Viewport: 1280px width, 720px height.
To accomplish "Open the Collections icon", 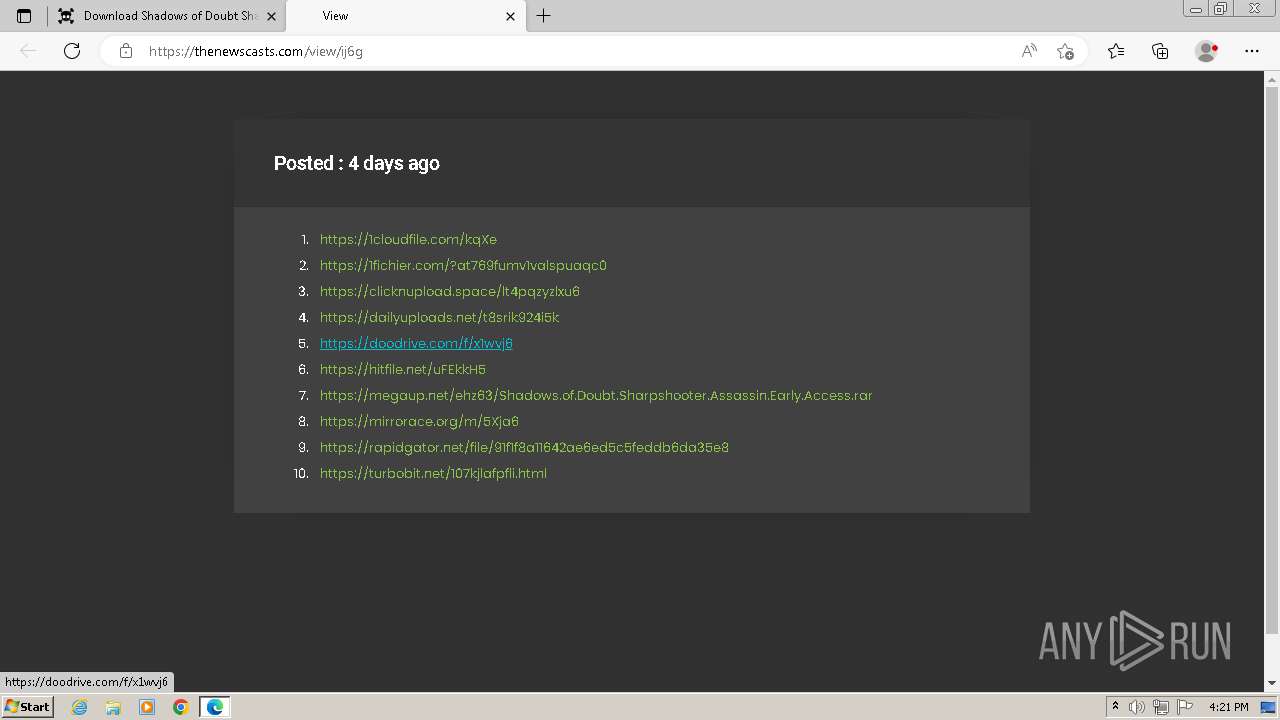I will click(1160, 51).
